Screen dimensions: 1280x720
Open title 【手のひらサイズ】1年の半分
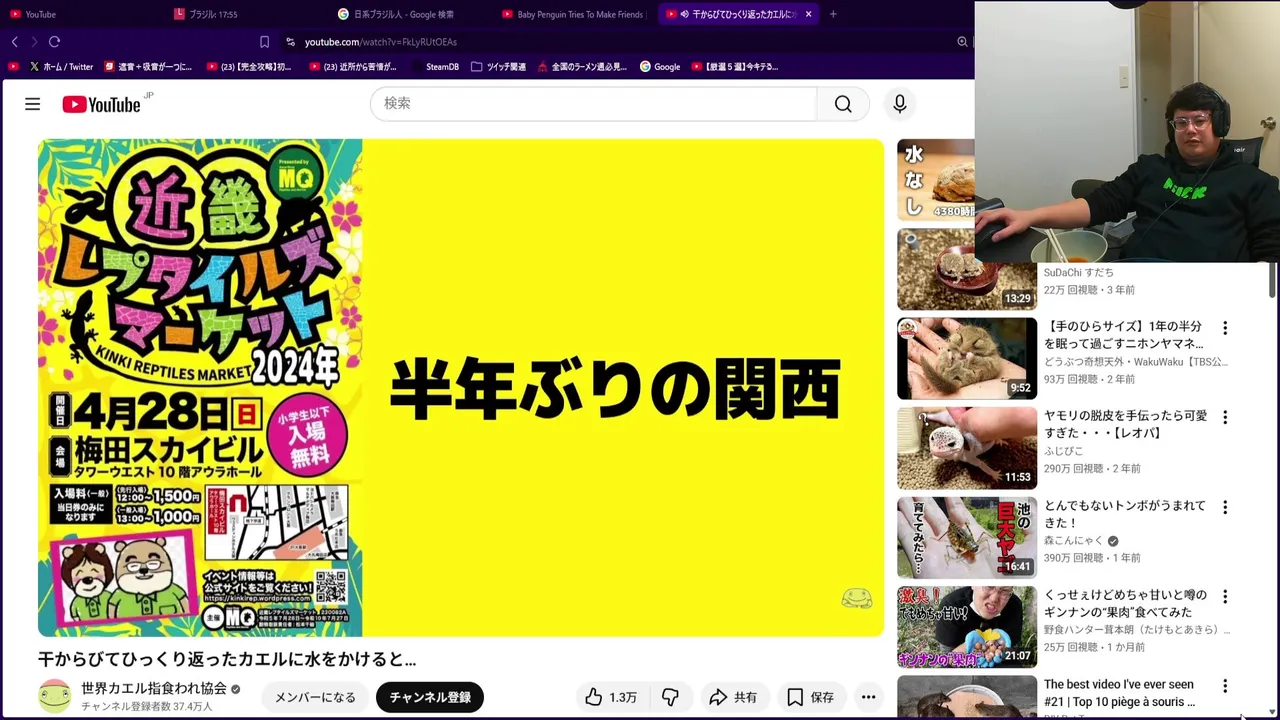[1123, 335]
